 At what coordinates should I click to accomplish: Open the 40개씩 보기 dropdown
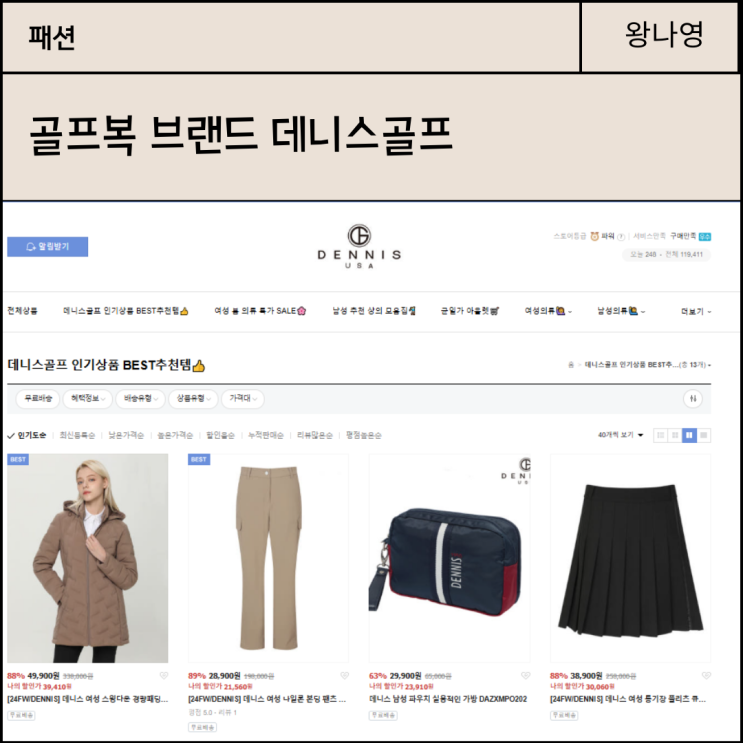[620, 435]
